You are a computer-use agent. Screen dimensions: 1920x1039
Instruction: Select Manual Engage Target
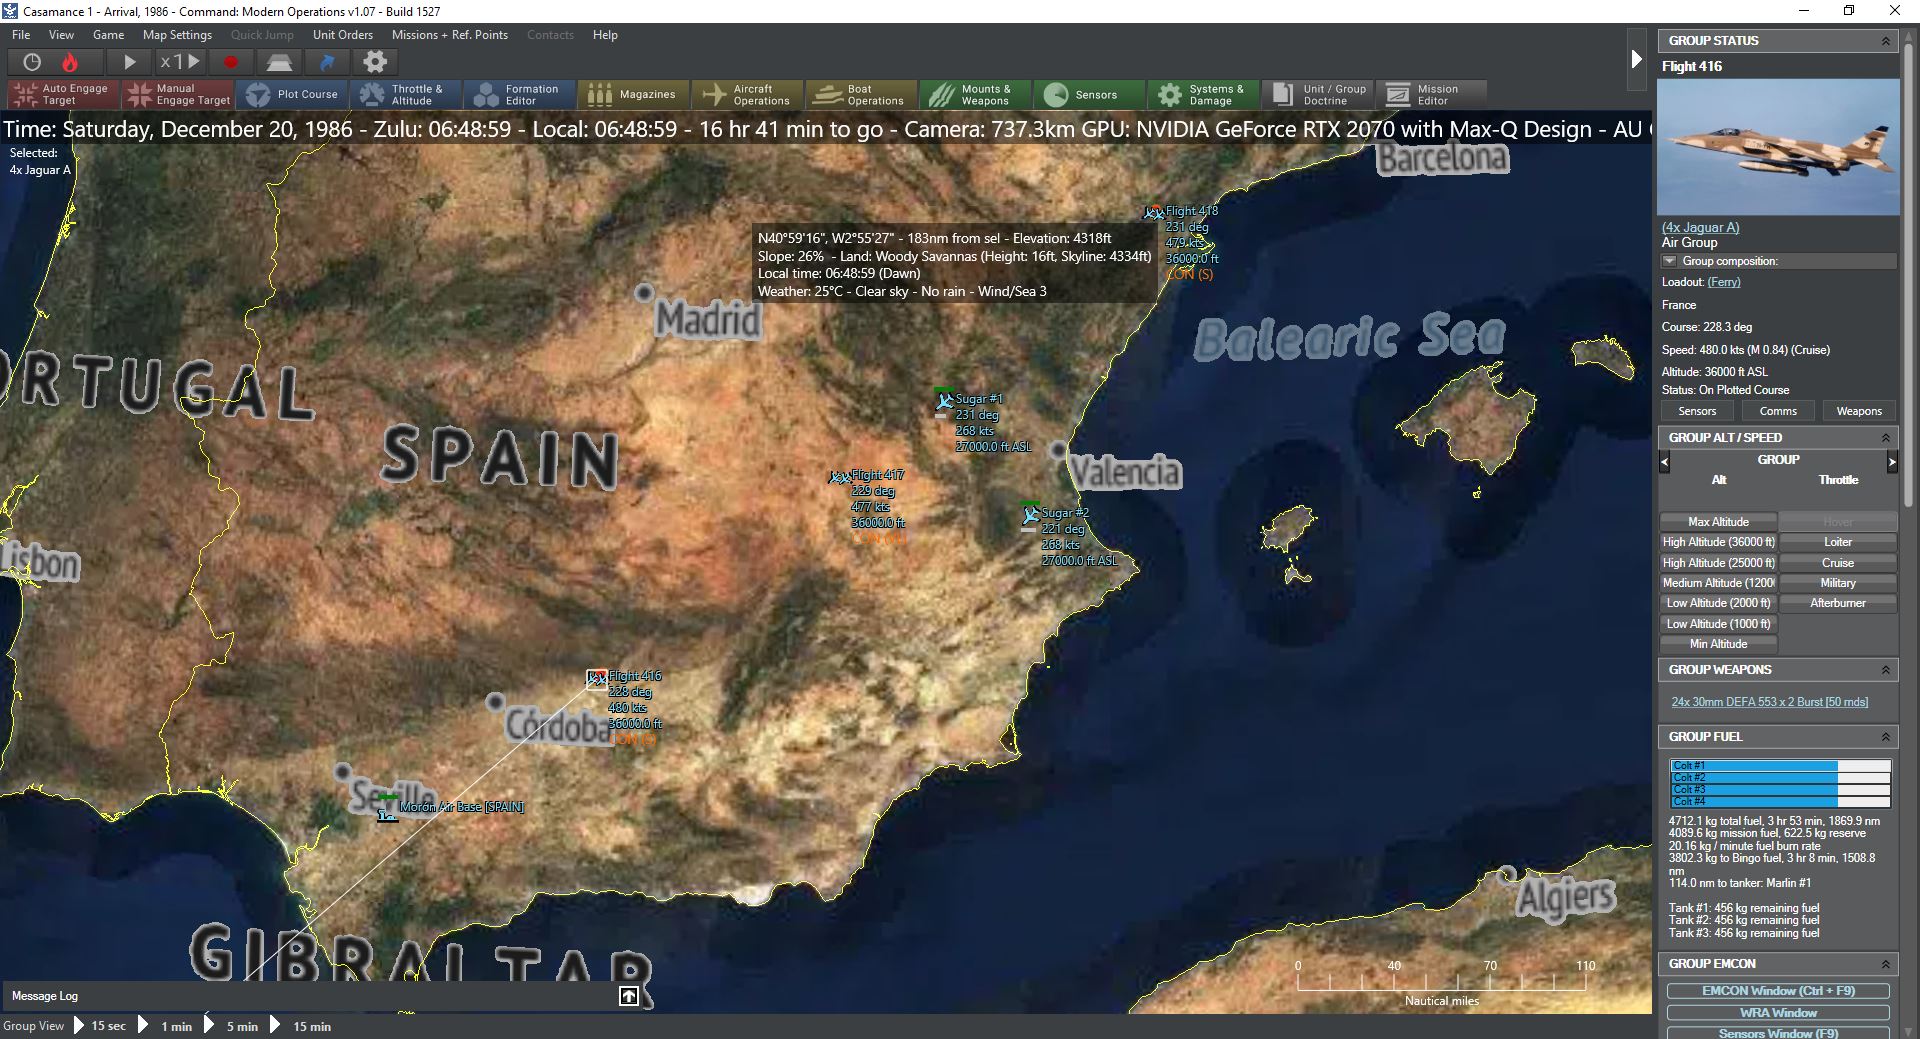pyautogui.click(x=178, y=95)
